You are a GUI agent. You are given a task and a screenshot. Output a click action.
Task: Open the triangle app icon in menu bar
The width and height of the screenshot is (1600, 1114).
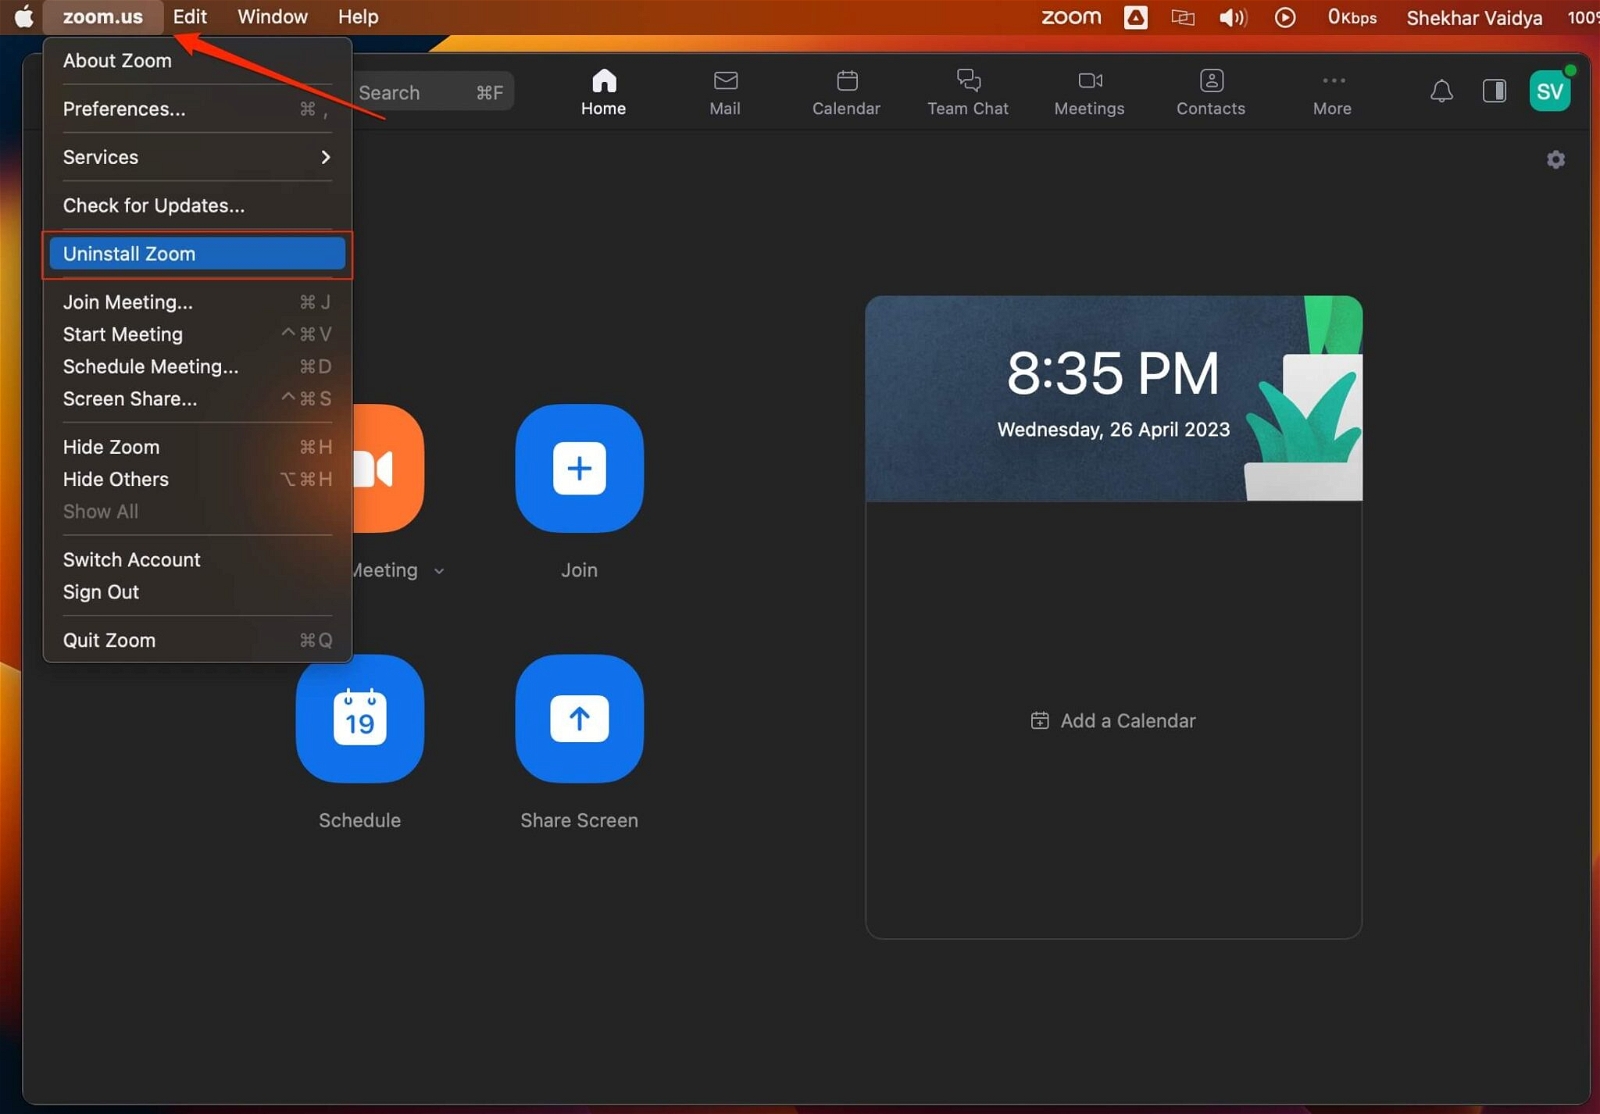[1136, 17]
